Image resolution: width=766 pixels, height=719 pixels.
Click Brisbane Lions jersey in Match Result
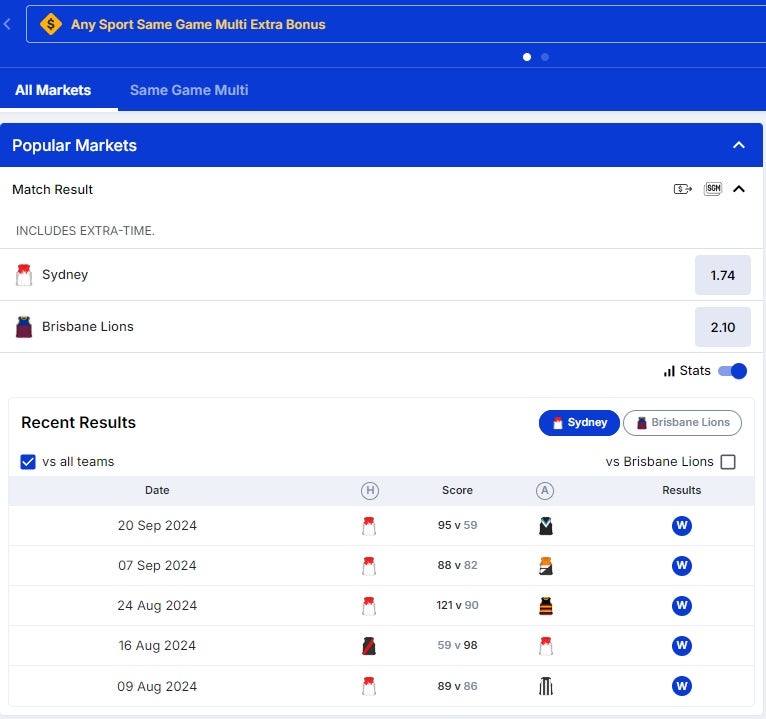click(24, 327)
